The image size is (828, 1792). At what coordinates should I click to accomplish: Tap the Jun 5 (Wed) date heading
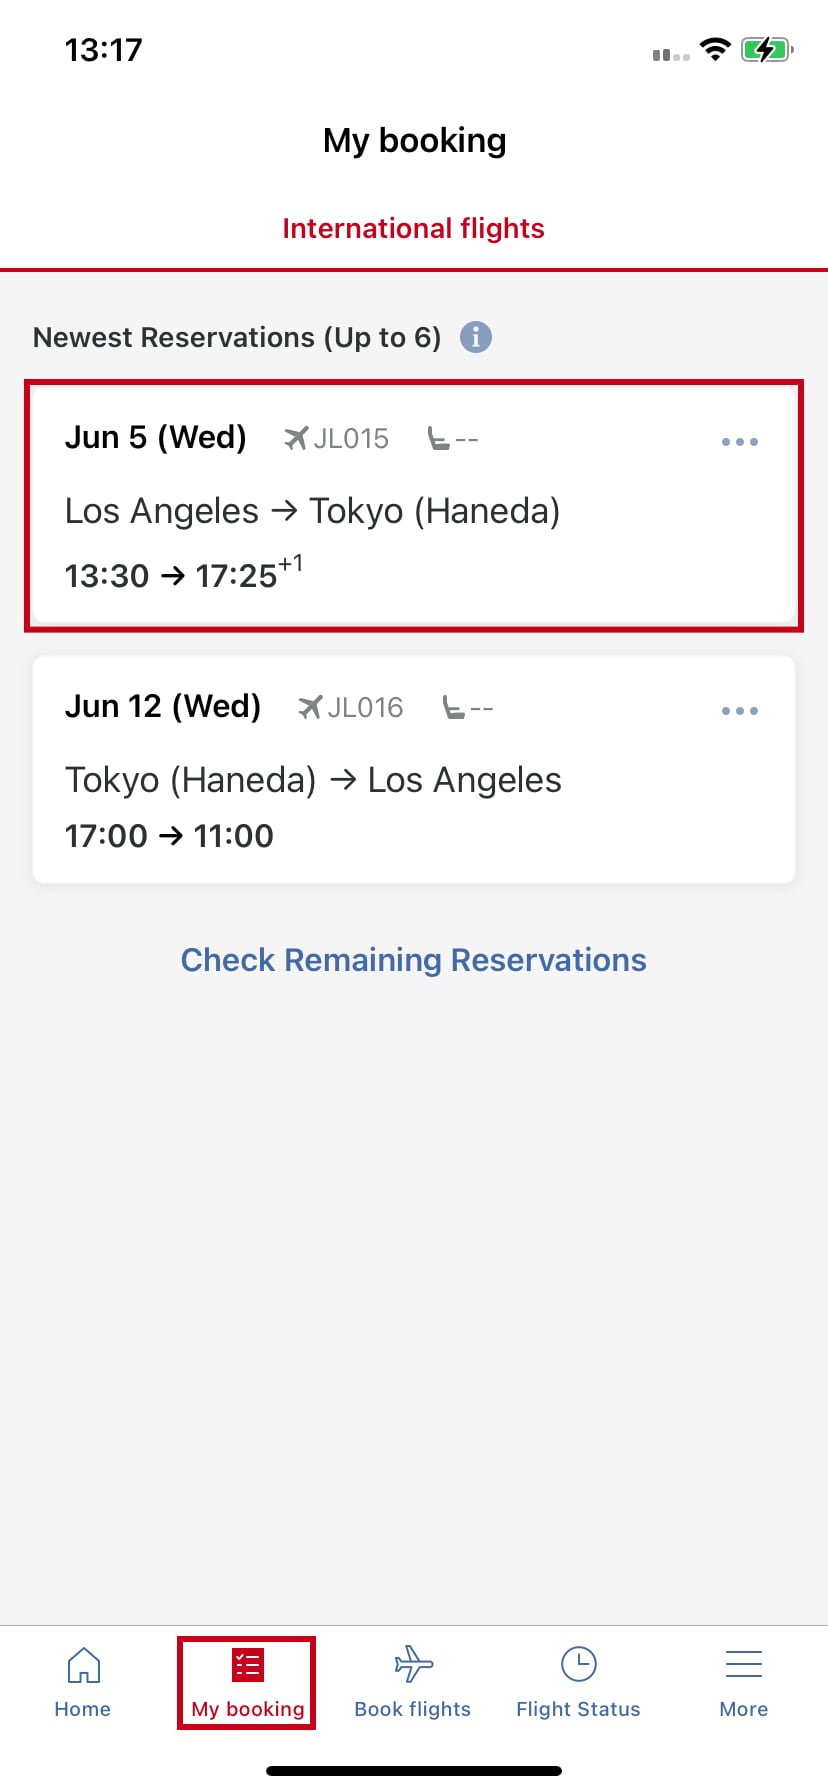pos(155,437)
